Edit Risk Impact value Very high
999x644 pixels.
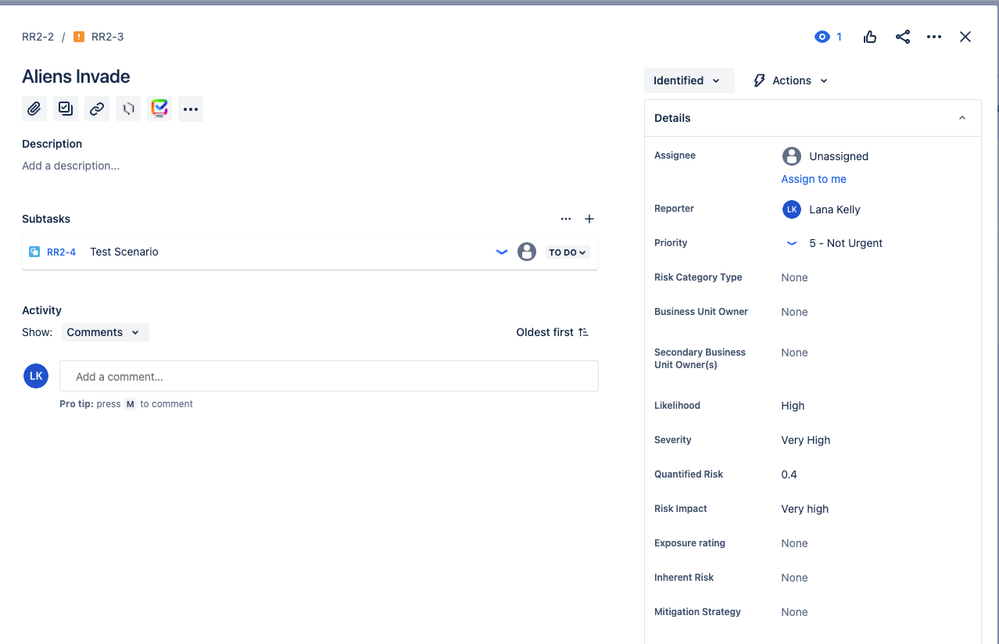click(805, 509)
